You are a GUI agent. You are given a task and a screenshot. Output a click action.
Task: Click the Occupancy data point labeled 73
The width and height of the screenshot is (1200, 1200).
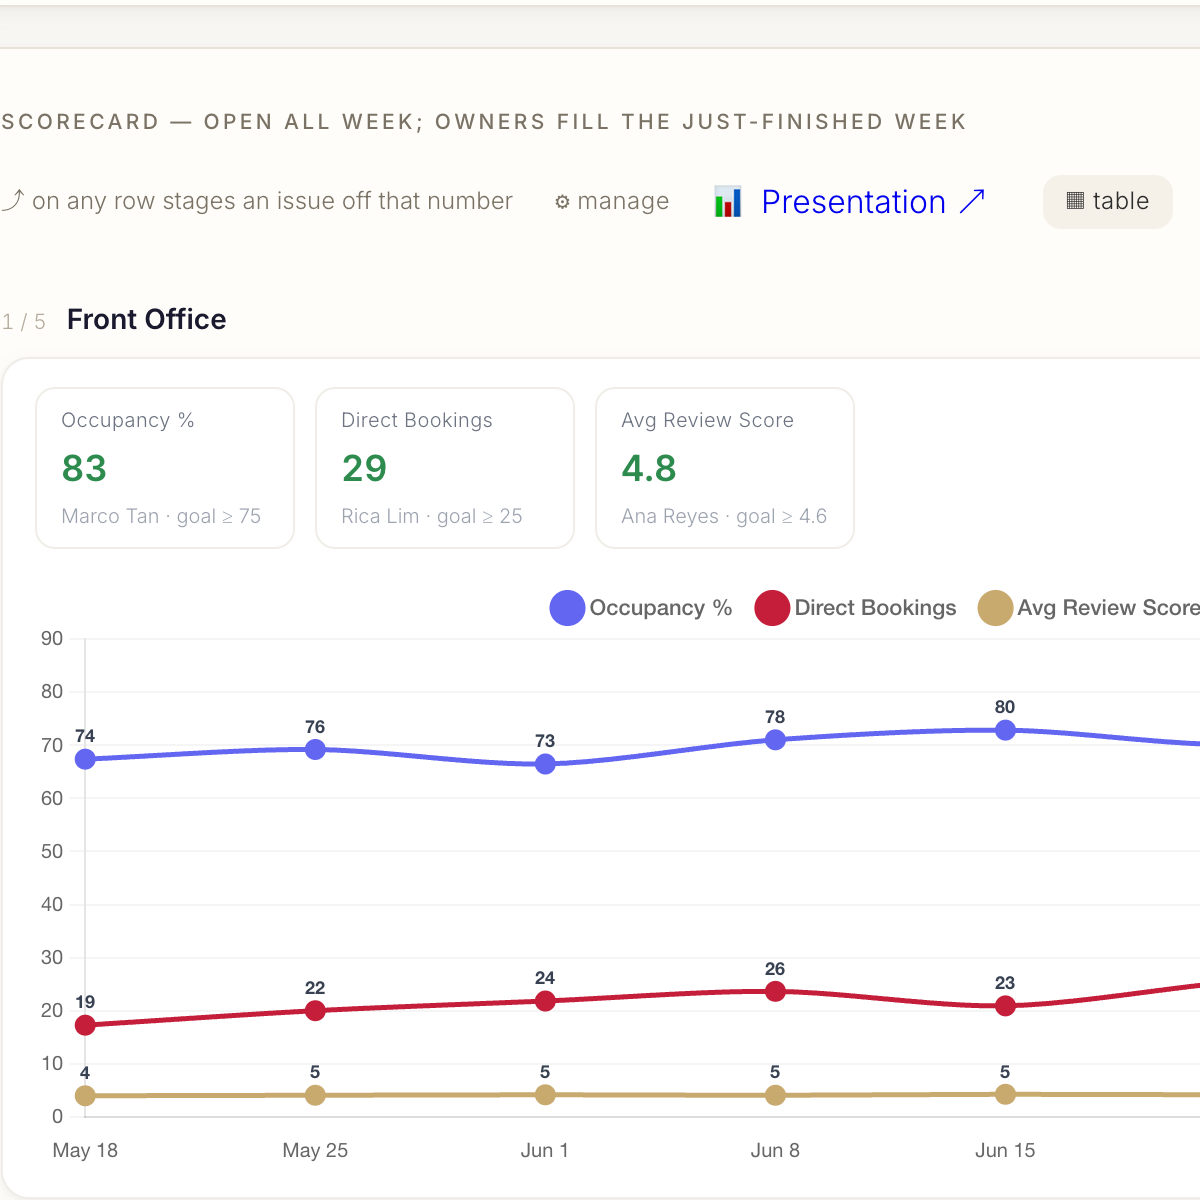point(545,764)
